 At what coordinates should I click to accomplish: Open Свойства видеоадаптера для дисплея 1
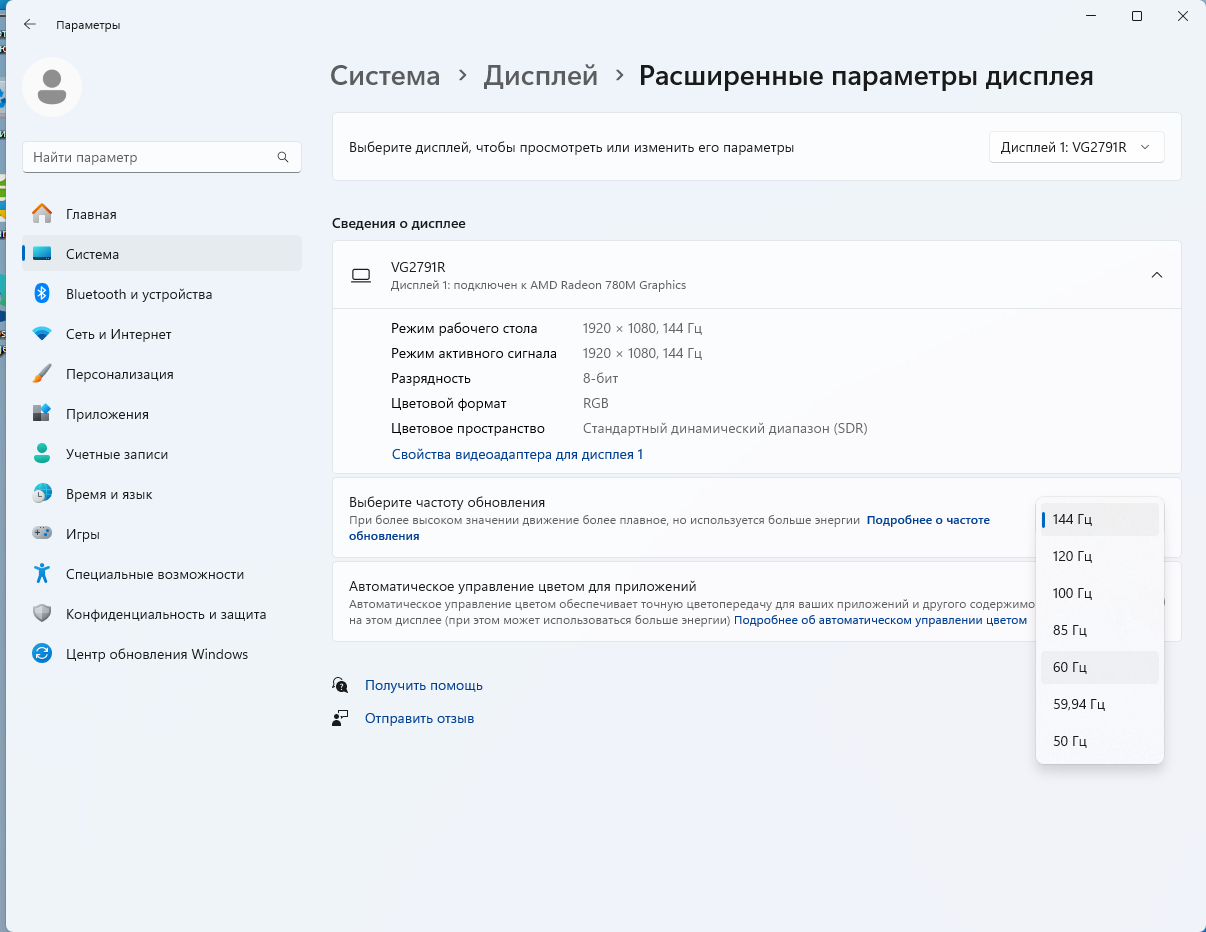click(x=517, y=454)
